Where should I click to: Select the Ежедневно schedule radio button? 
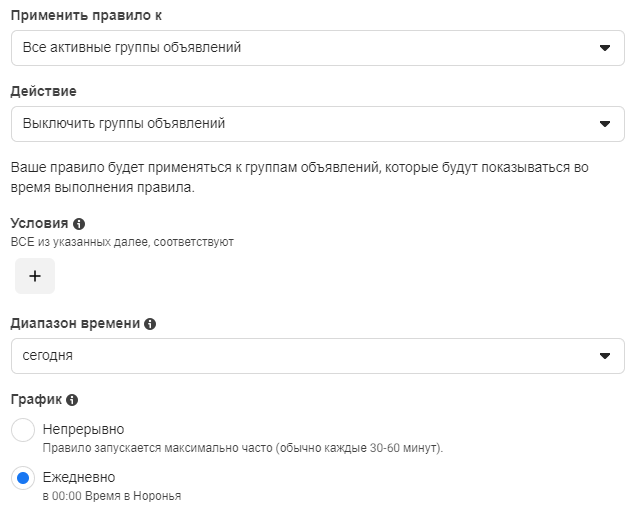(x=23, y=478)
